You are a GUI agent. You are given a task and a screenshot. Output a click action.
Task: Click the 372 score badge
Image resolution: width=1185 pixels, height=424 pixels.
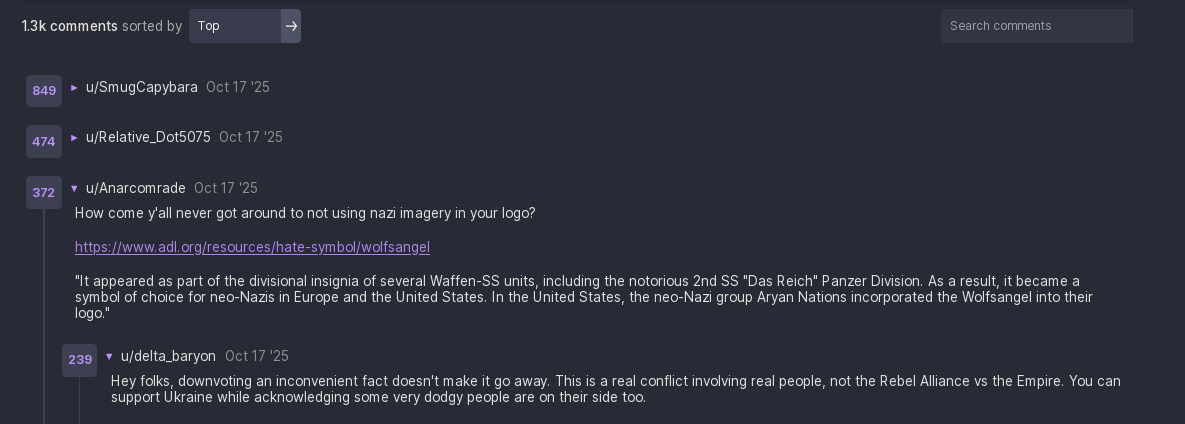[44, 192]
